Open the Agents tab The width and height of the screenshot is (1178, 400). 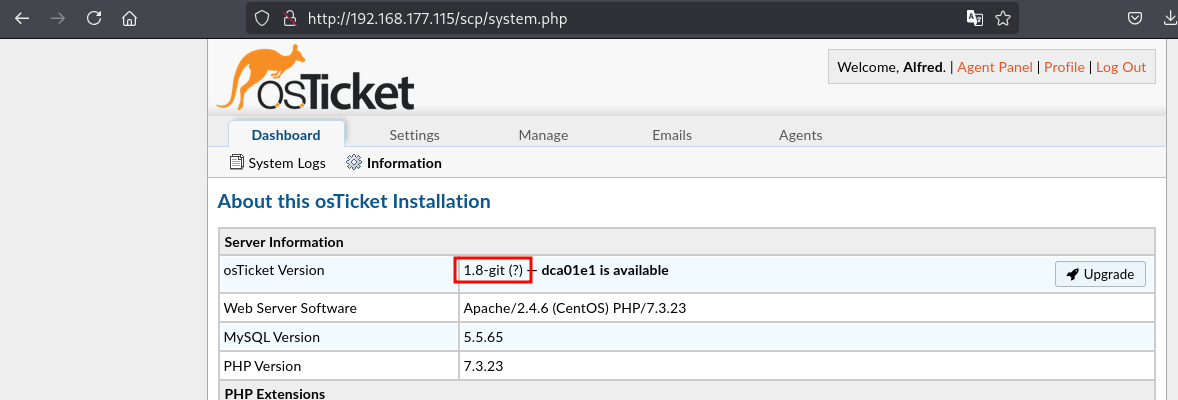[x=800, y=135]
